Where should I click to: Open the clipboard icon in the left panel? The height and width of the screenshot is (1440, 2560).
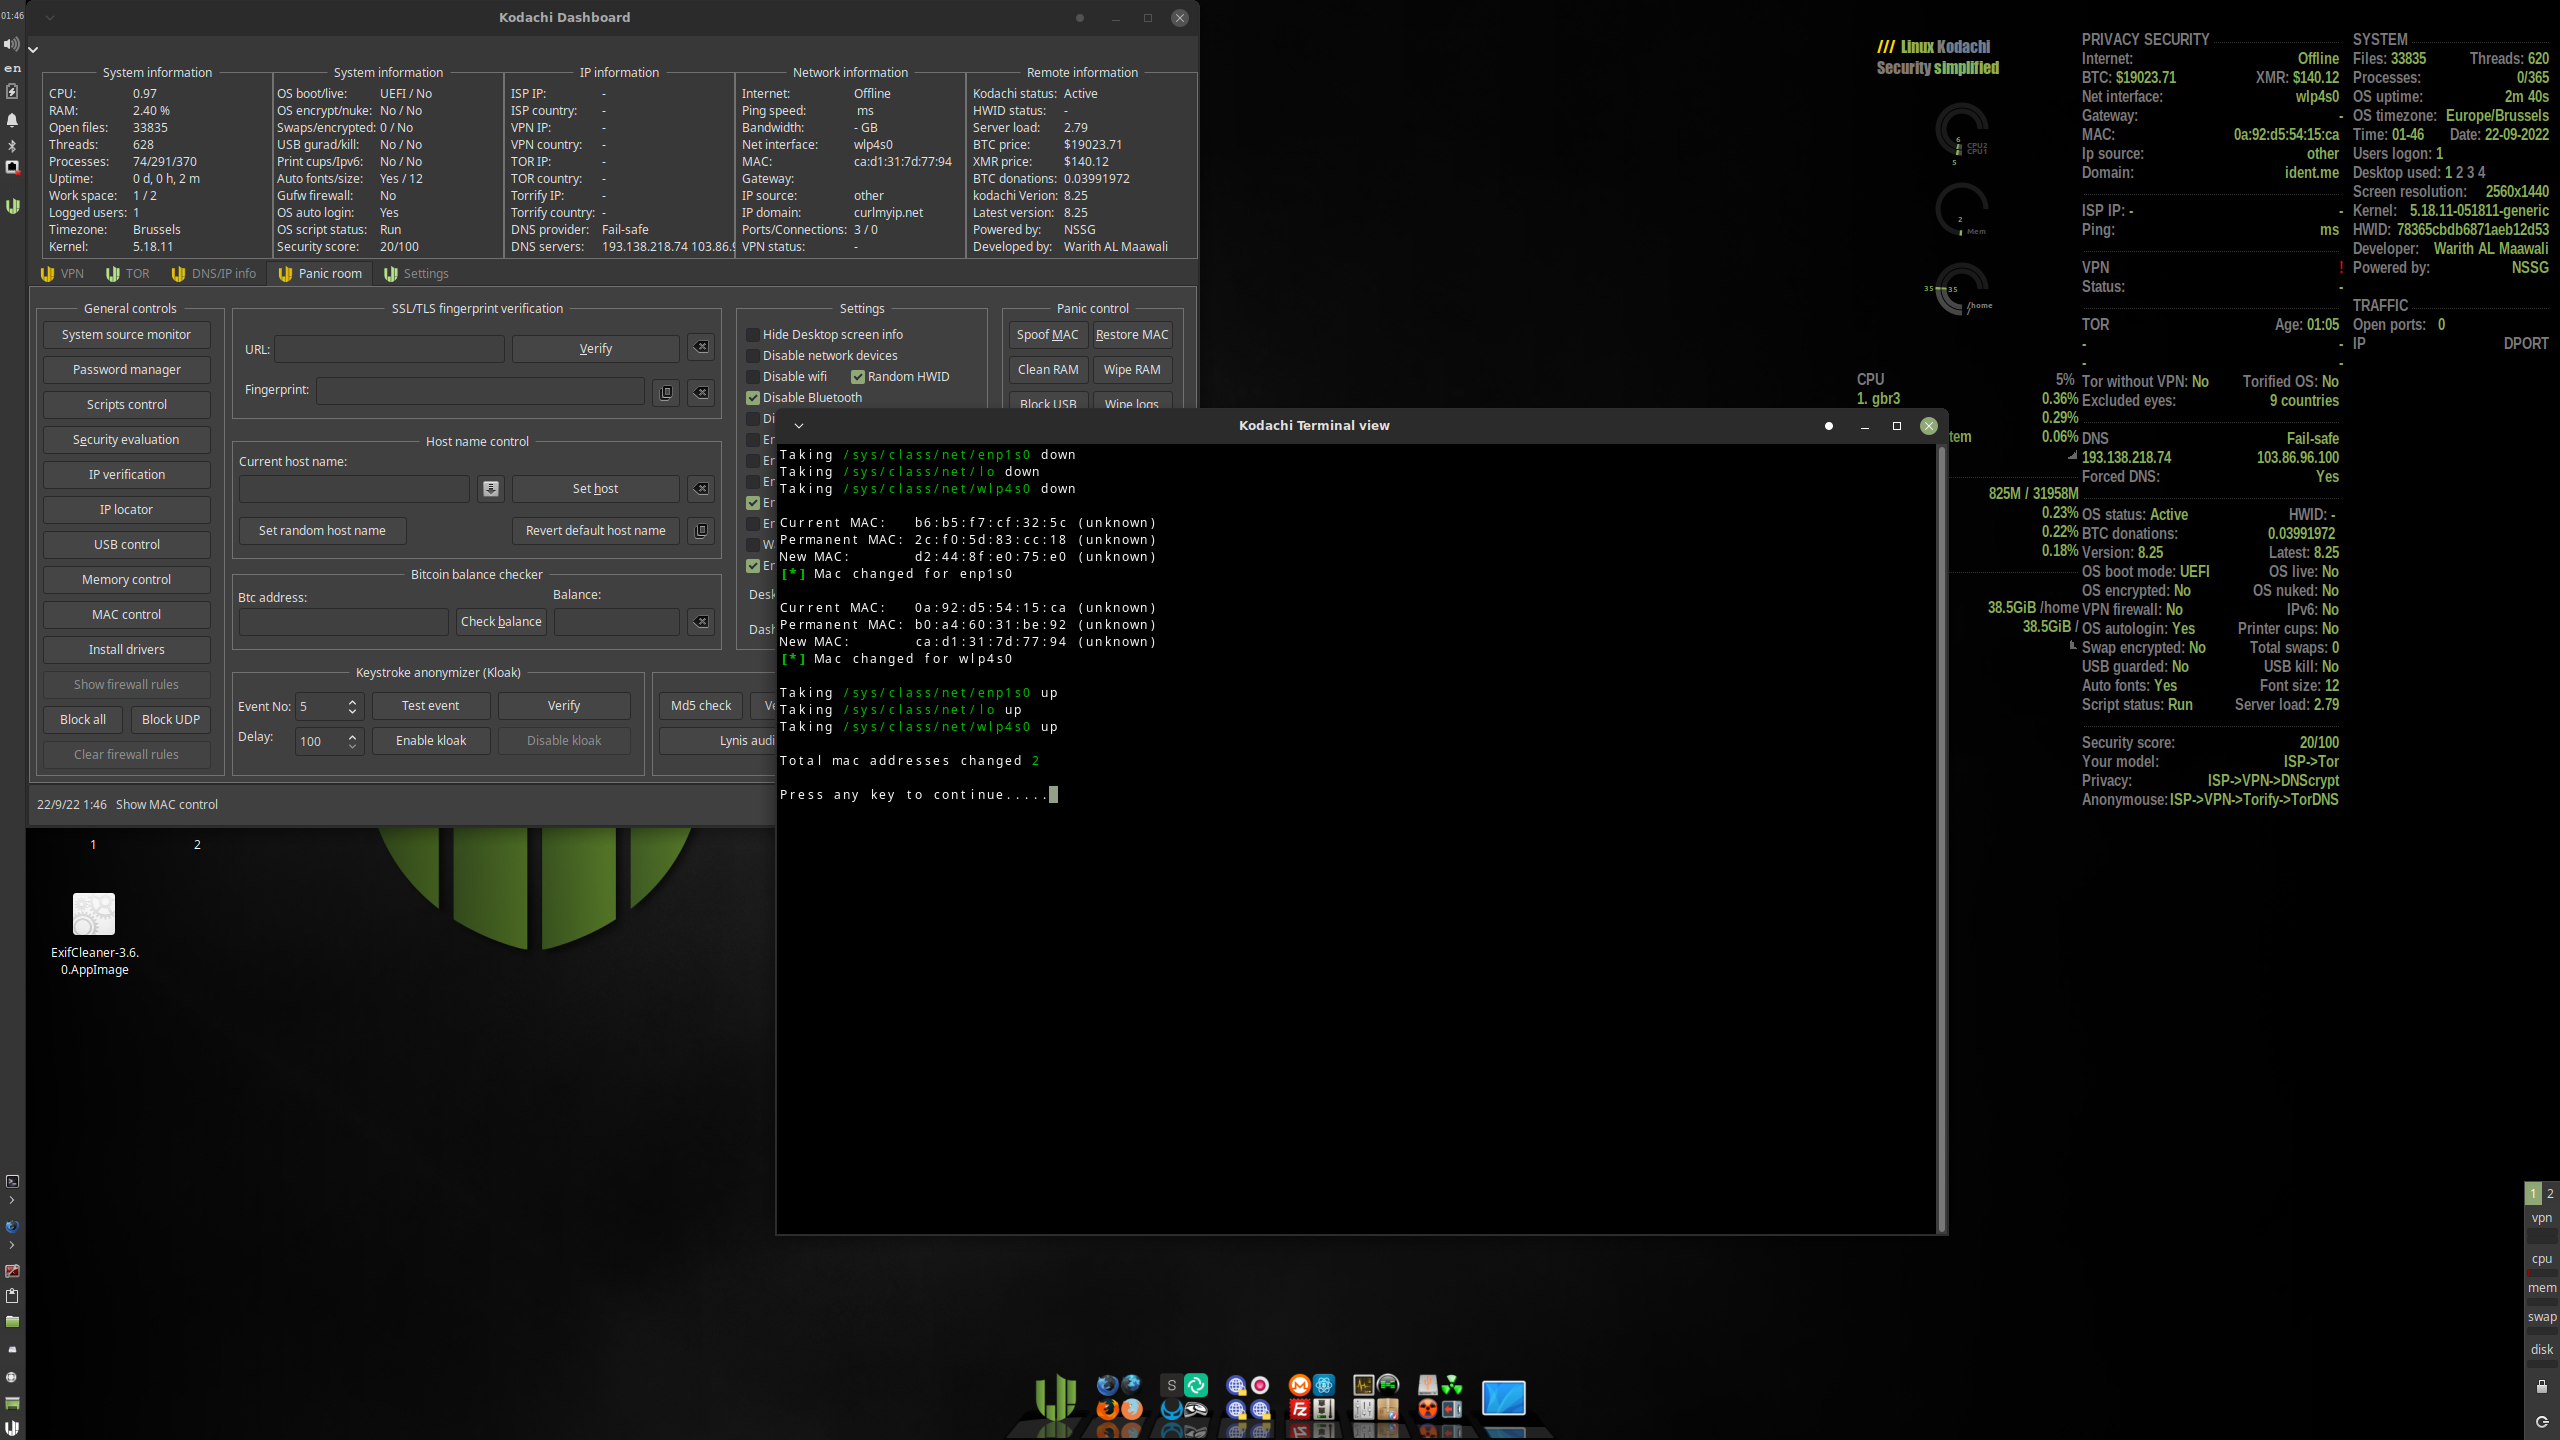(x=12, y=1296)
